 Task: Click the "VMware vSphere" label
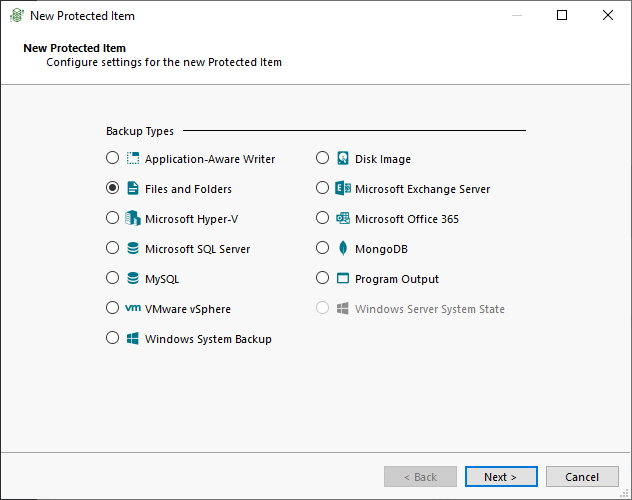click(188, 309)
